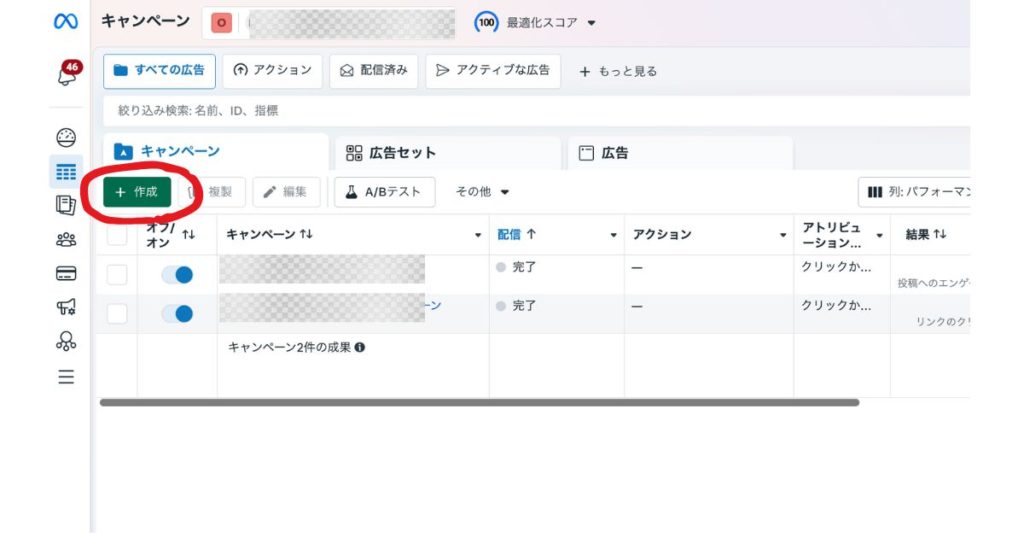
Task: Open the audiences people icon in sidebar
Action: pos(66,239)
